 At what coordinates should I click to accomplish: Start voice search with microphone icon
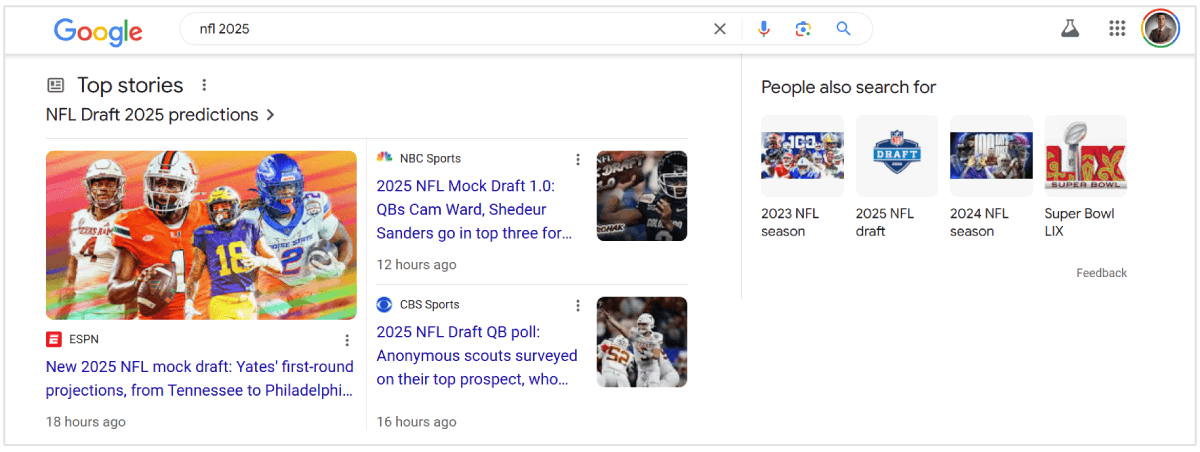point(764,29)
